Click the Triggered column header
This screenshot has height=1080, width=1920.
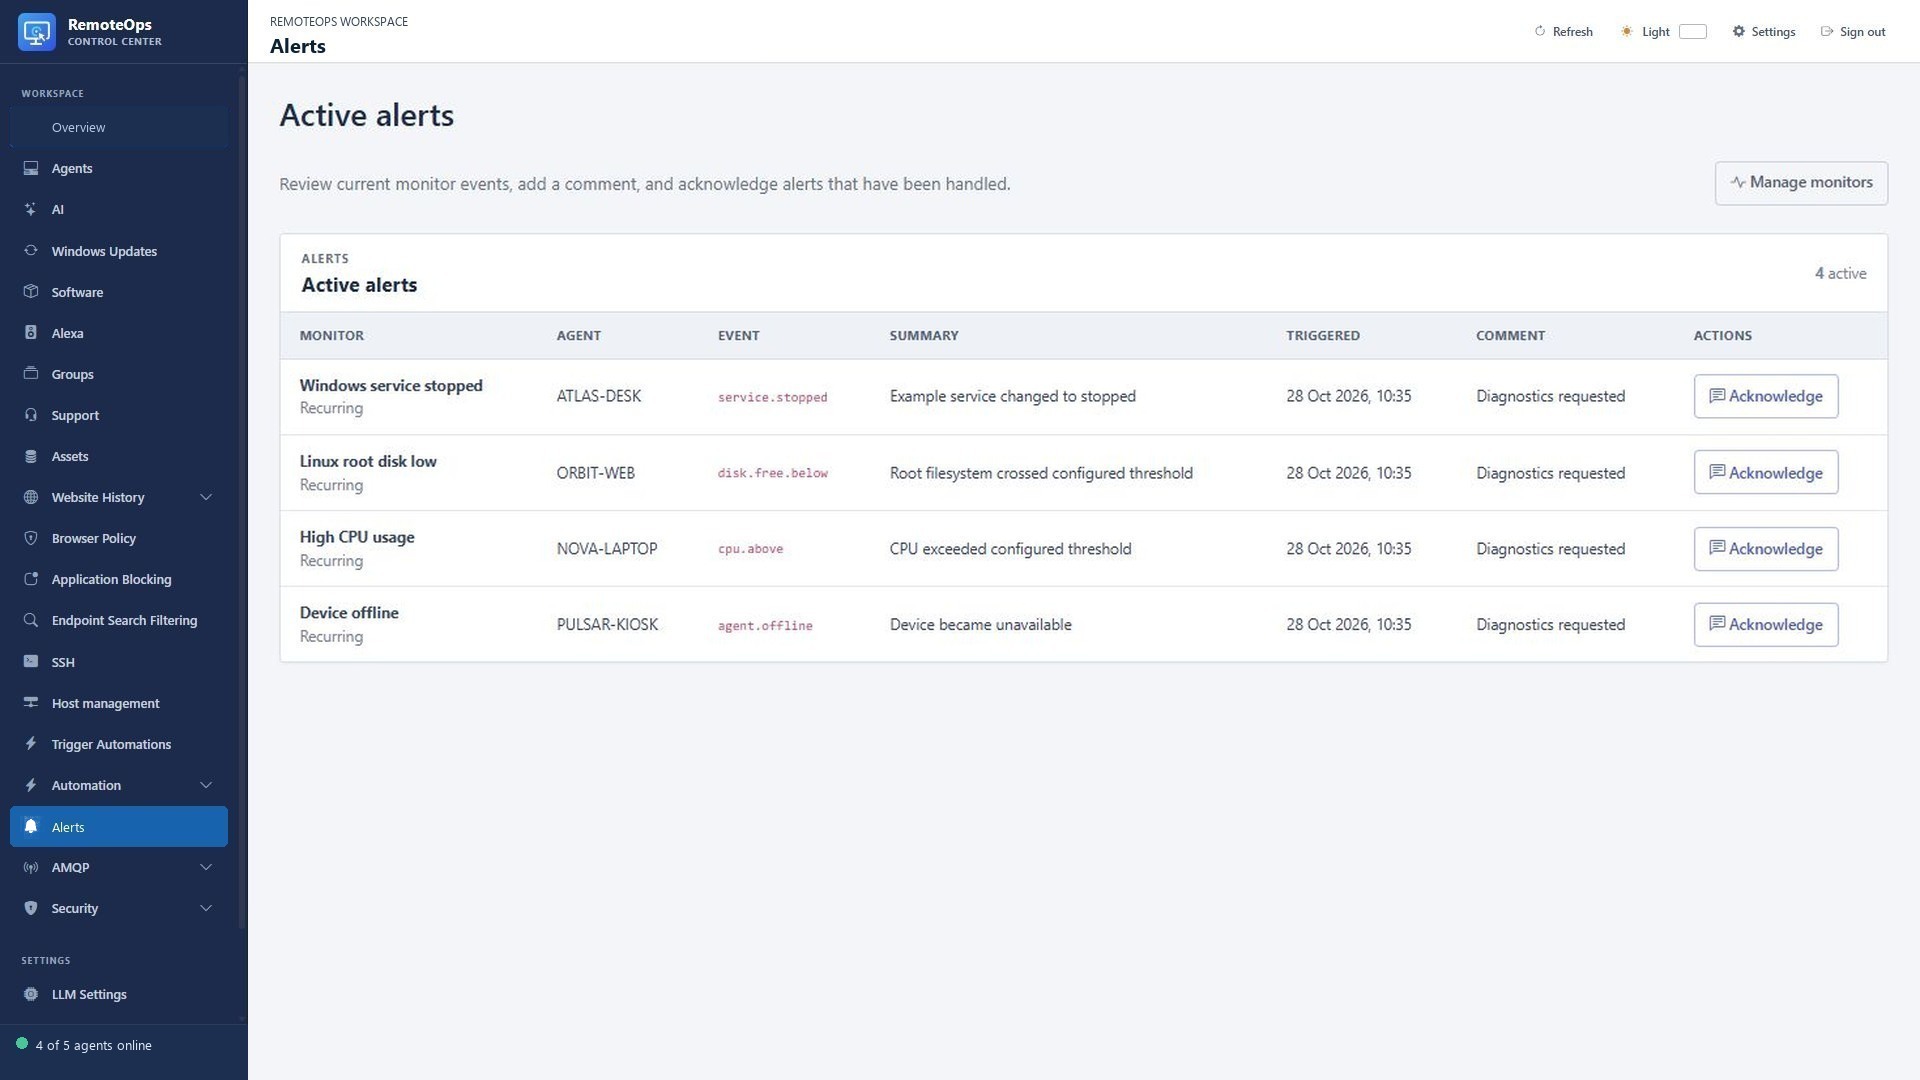coord(1323,335)
